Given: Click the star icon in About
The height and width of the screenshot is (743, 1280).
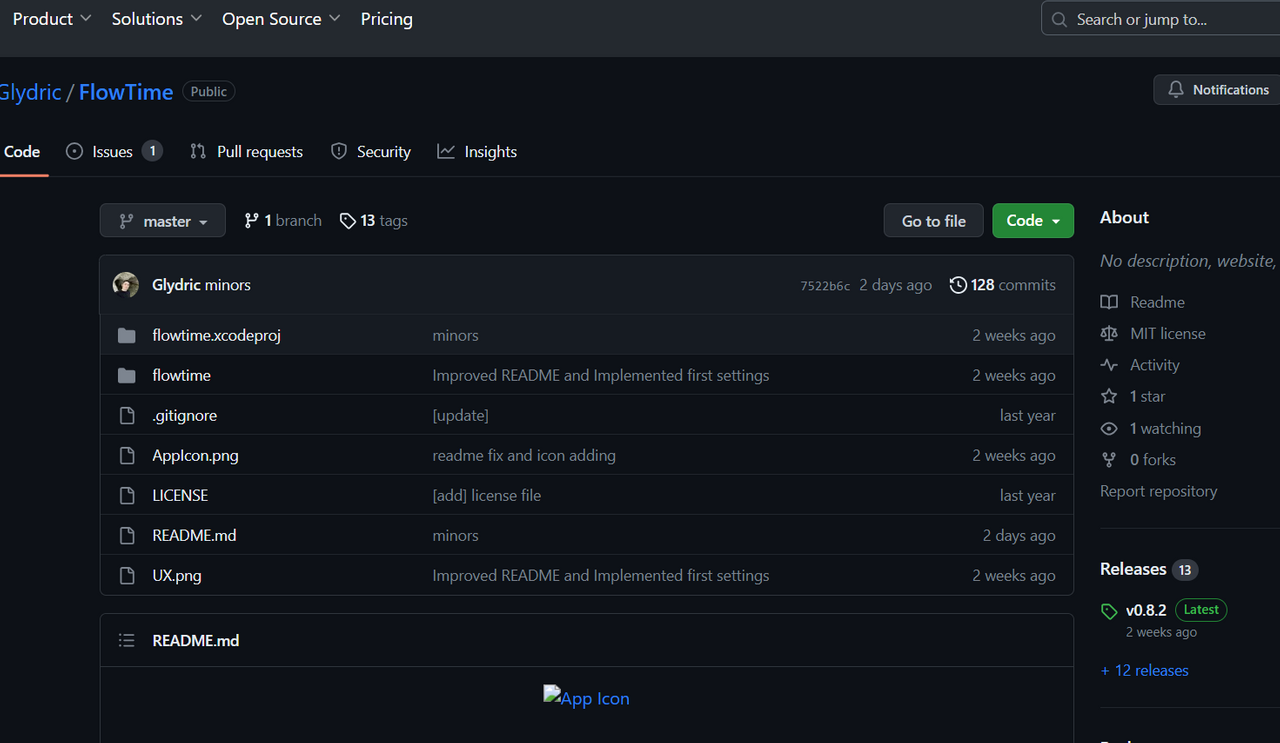Looking at the screenshot, I should pyautogui.click(x=1109, y=397).
